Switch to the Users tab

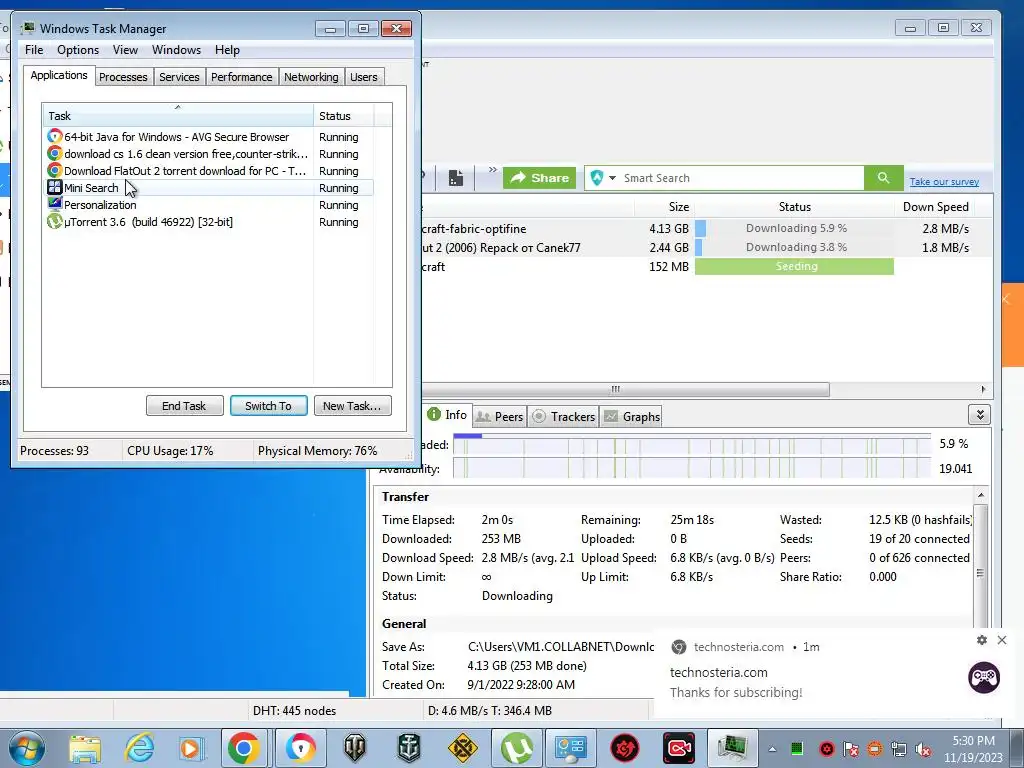[363, 77]
